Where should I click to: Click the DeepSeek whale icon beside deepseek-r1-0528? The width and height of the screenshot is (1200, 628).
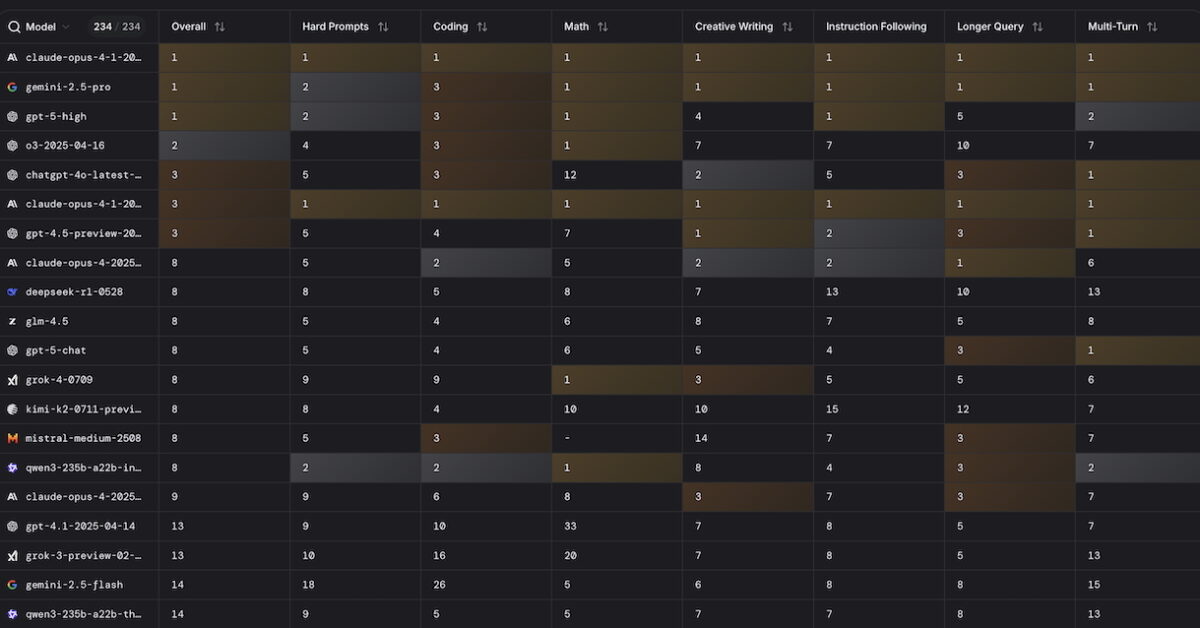(x=13, y=292)
